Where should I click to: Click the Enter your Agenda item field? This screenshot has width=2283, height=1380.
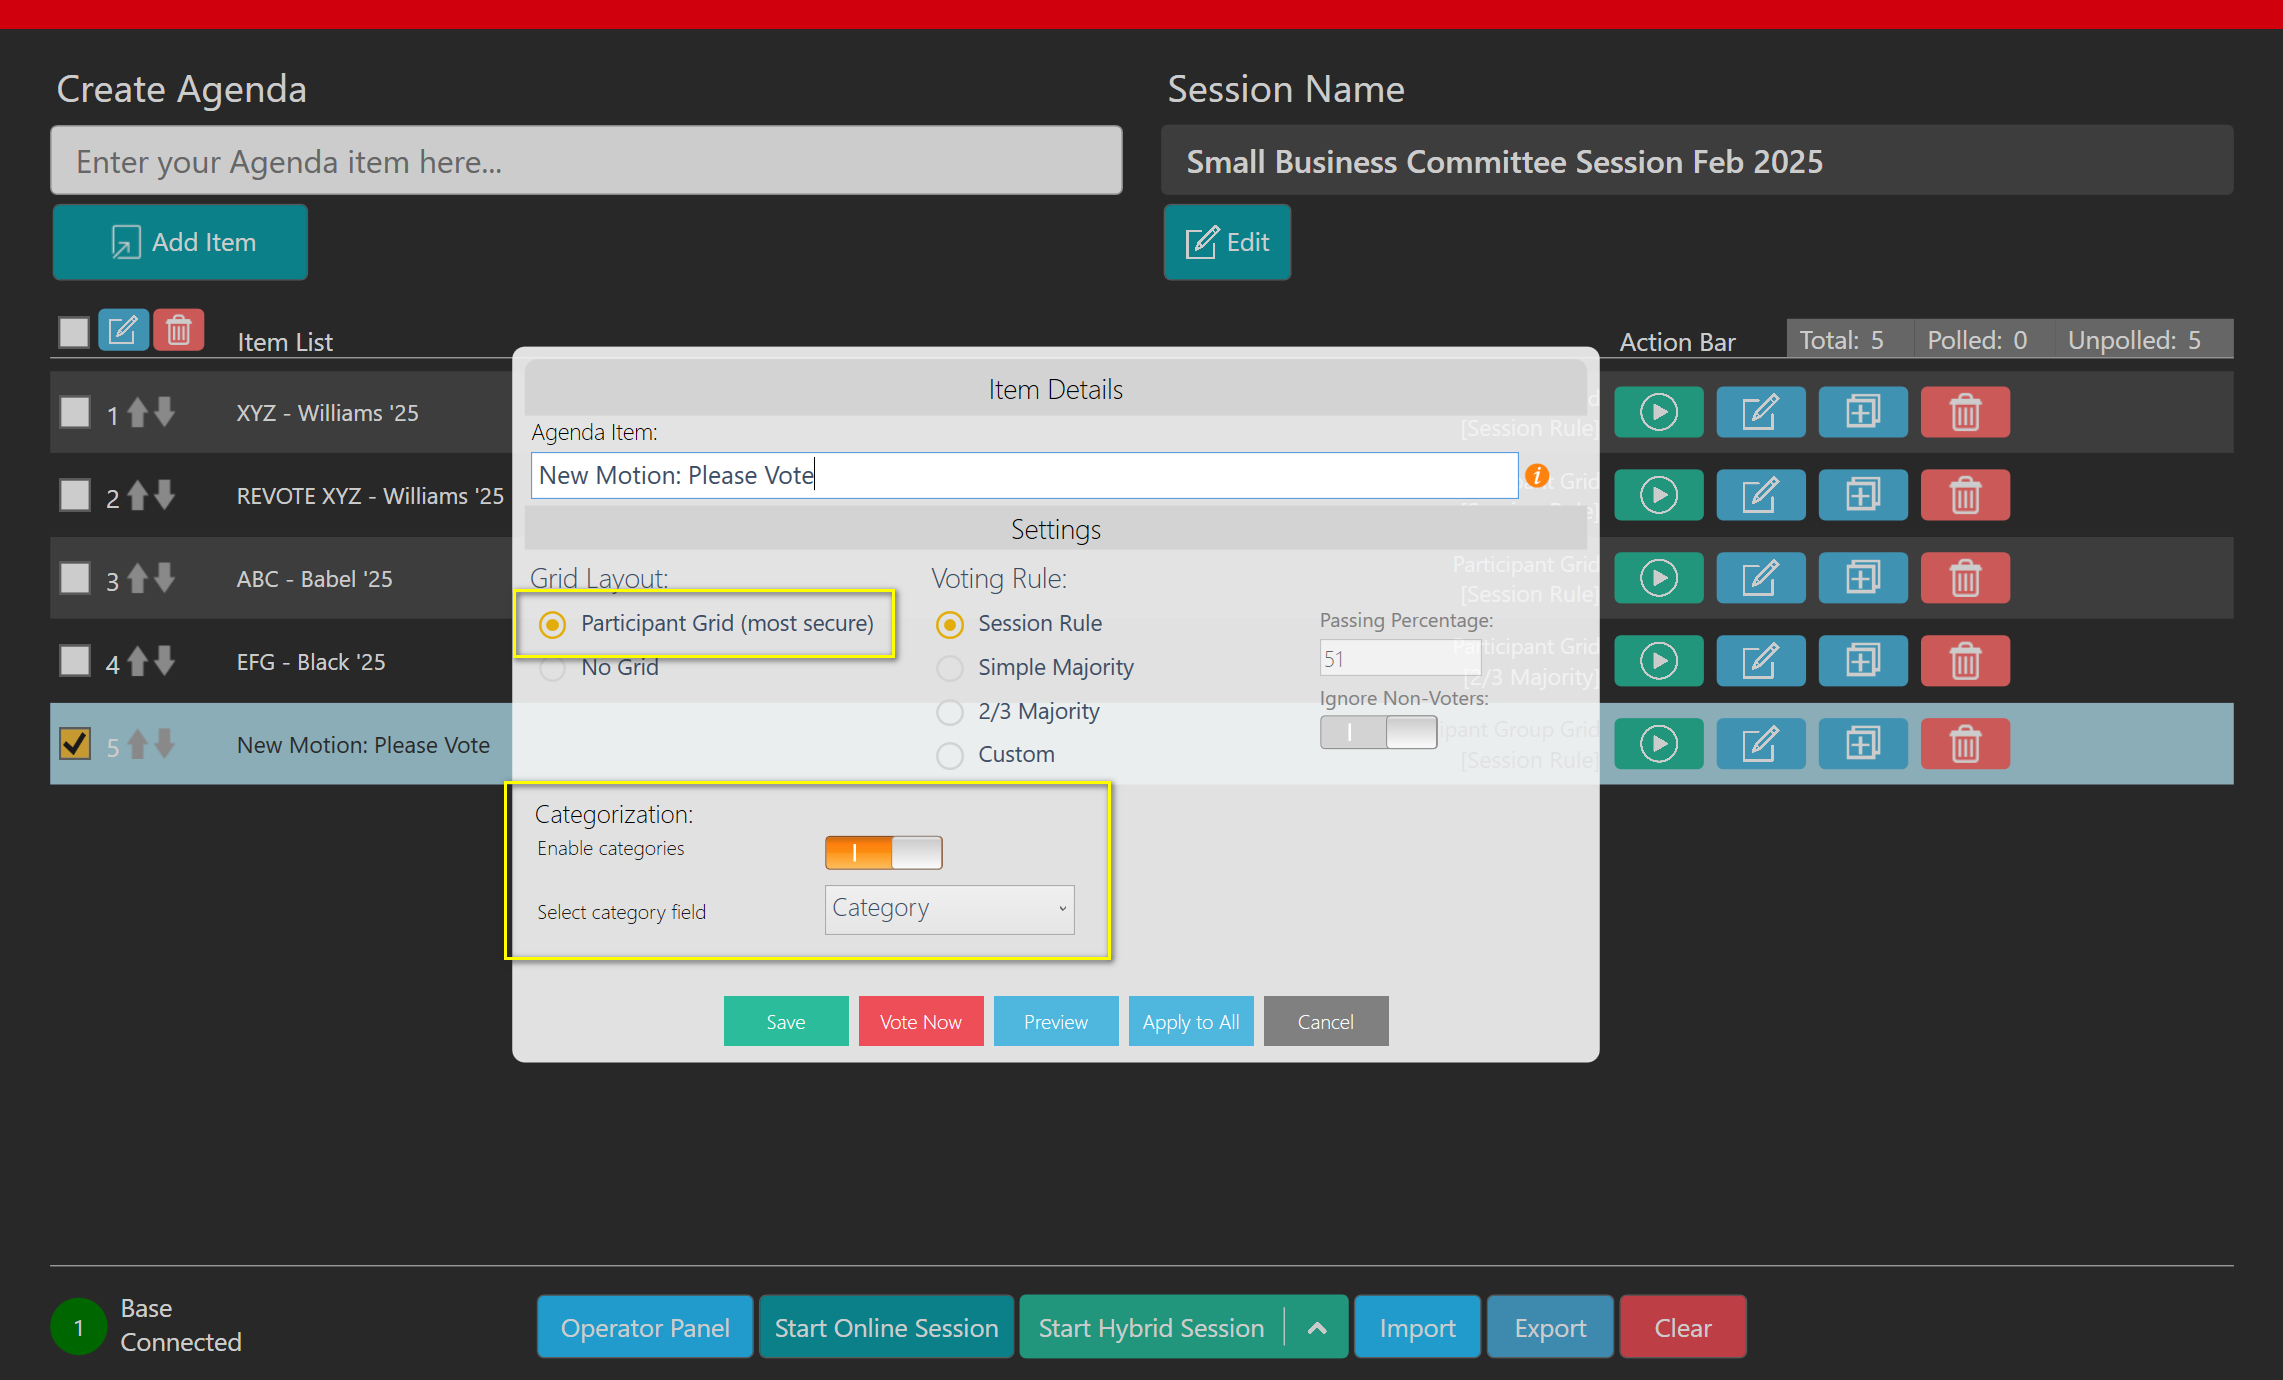pos(586,161)
